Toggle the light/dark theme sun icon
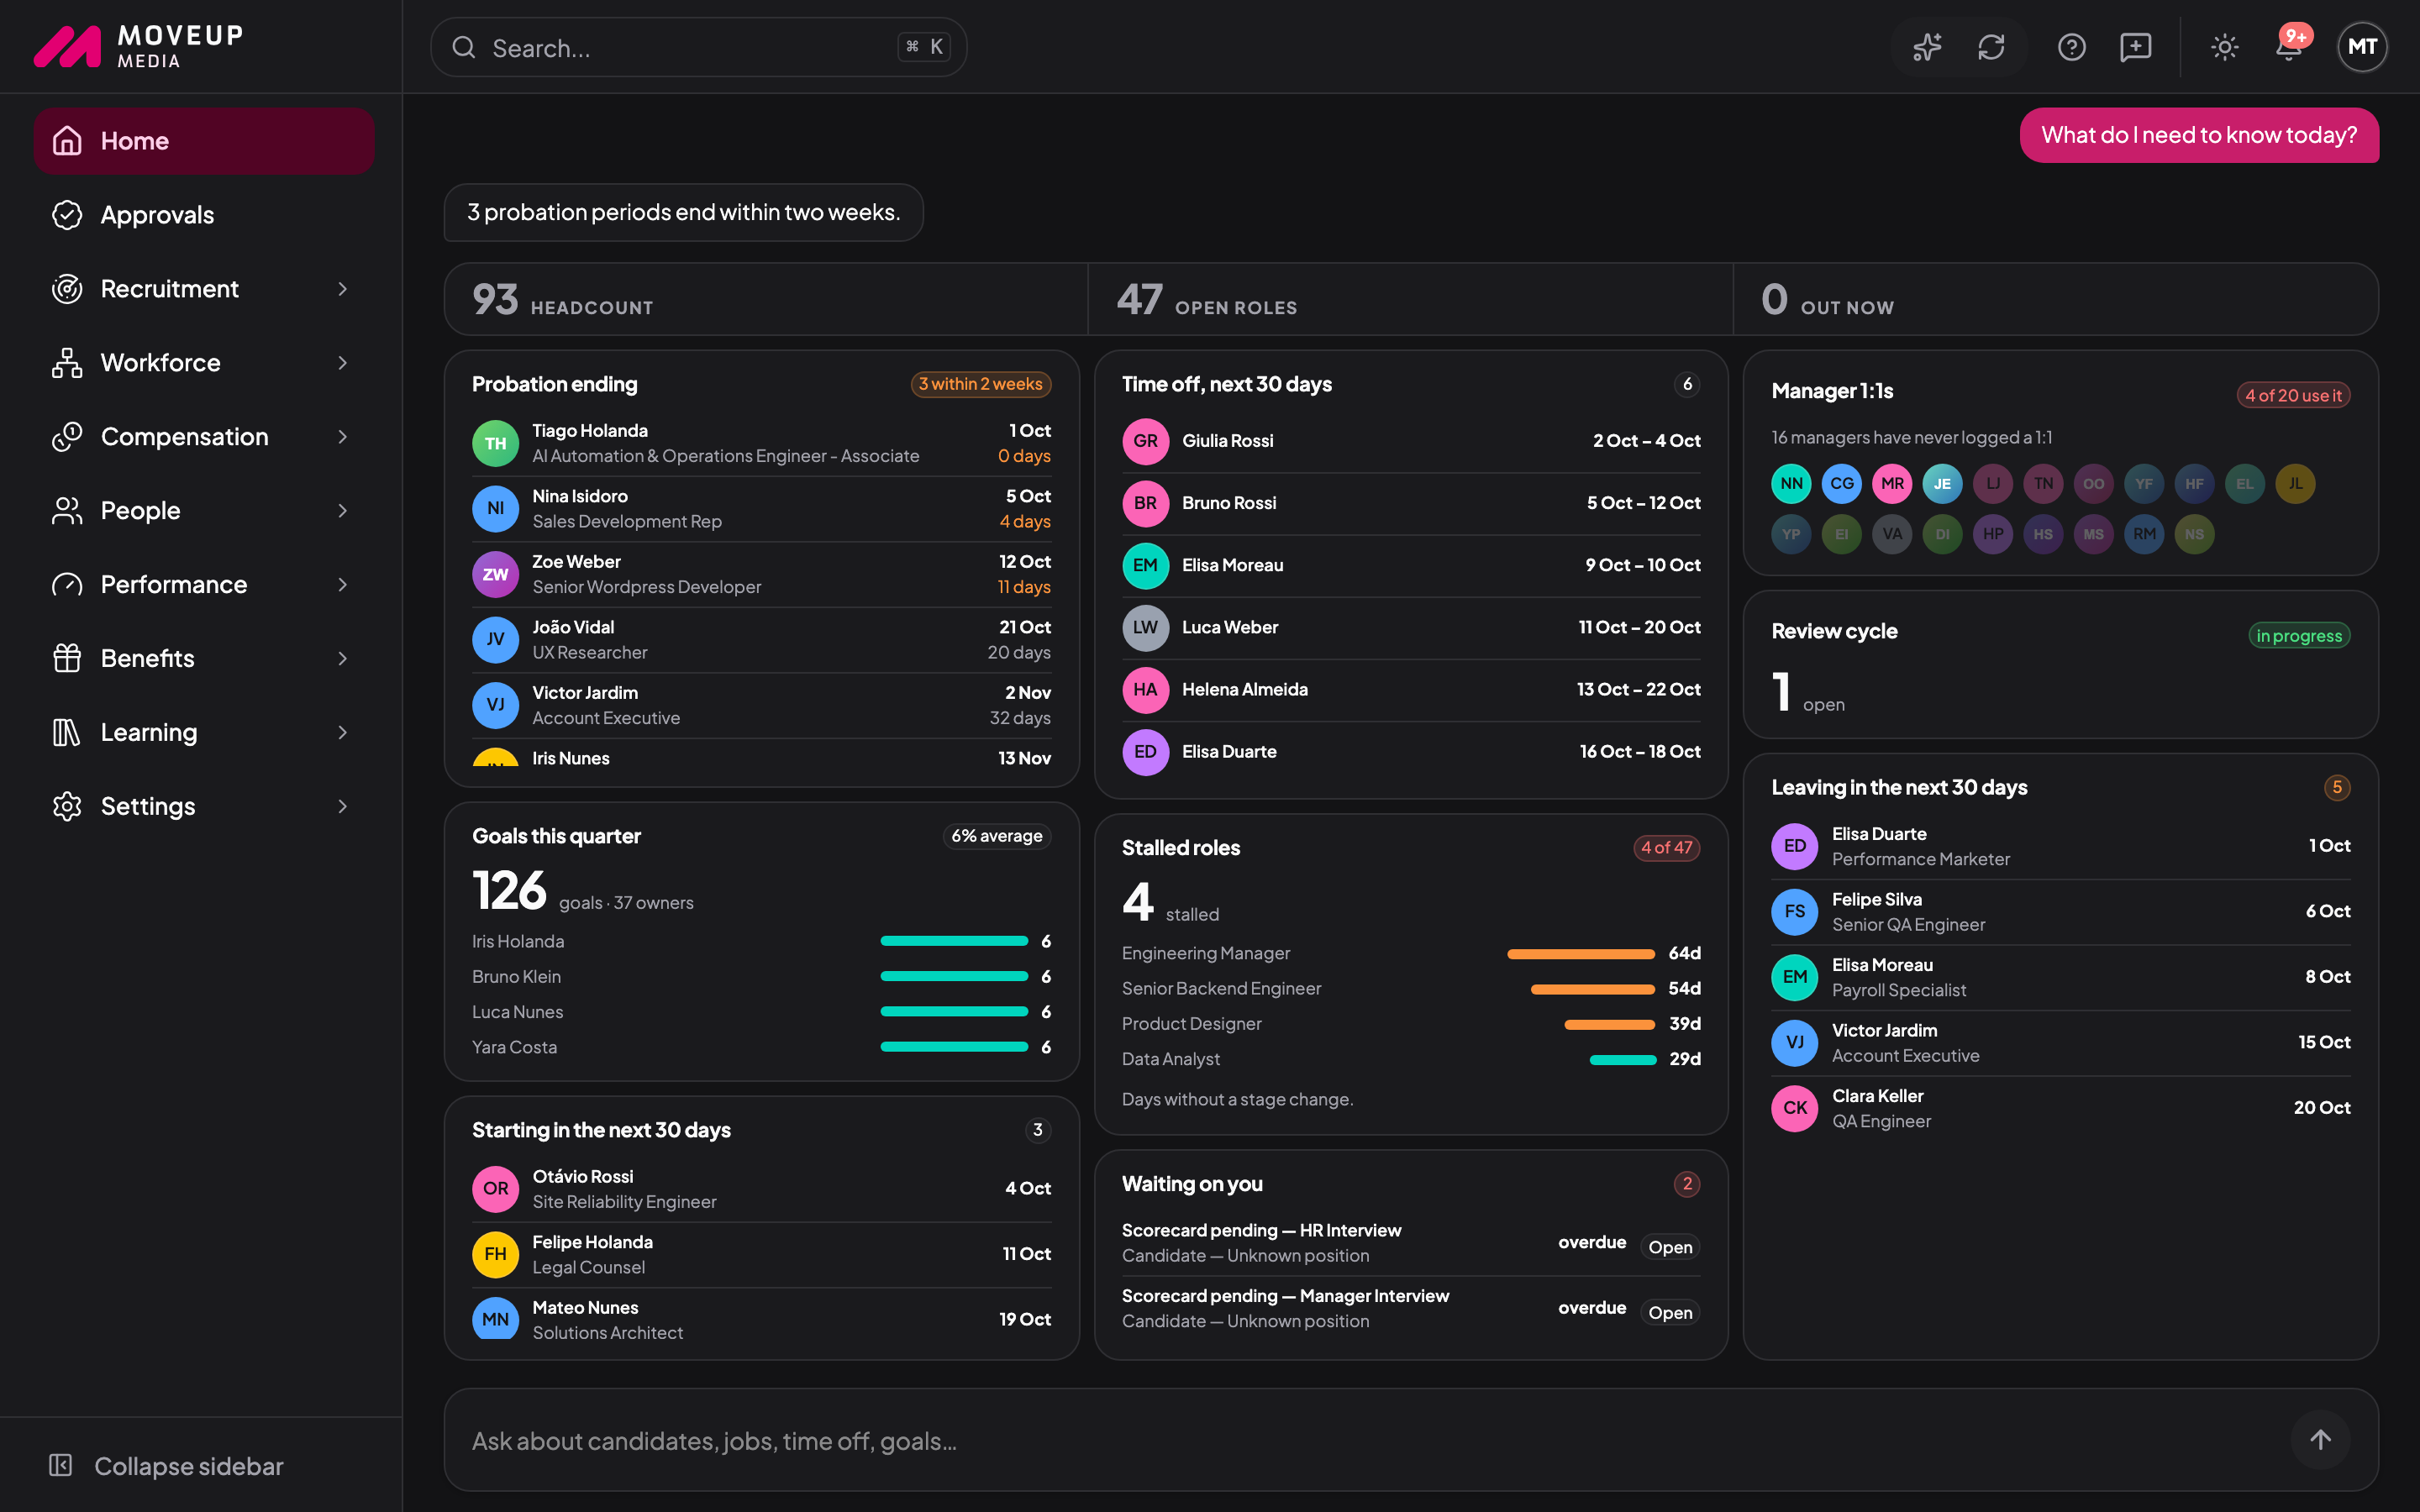 click(2224, 47)
